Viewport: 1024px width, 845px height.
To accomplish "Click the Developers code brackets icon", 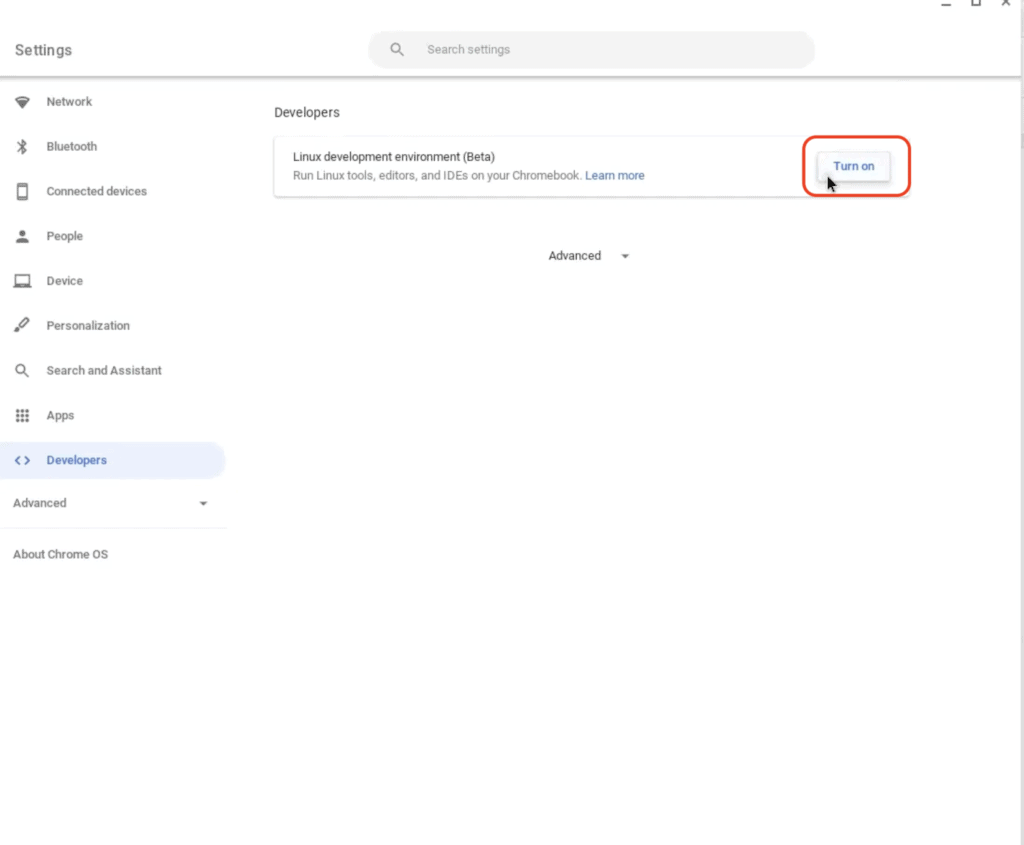I will 22,460.
